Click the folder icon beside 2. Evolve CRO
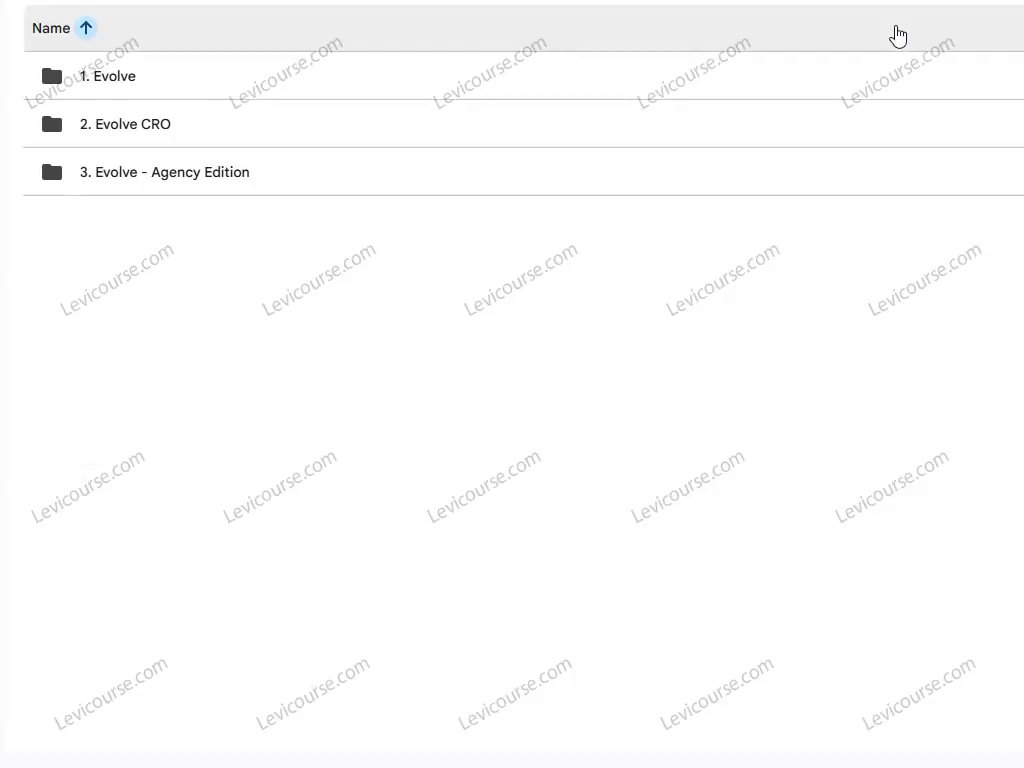The image size is (1024, 768). 52,124
